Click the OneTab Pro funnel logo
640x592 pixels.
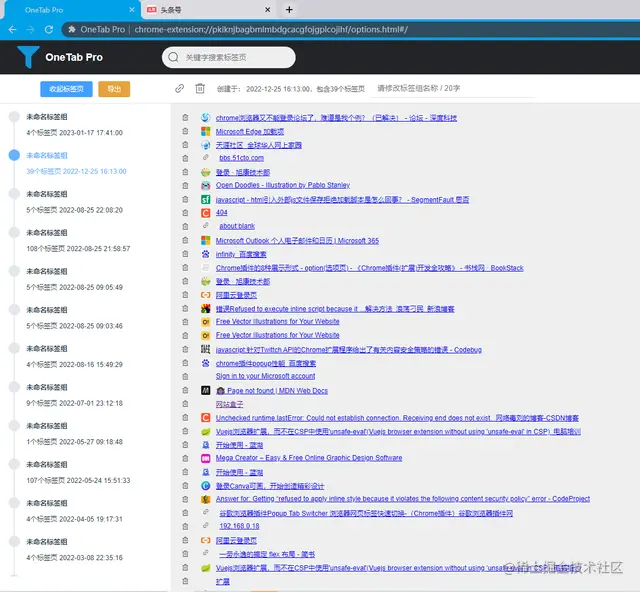[28, 57]
